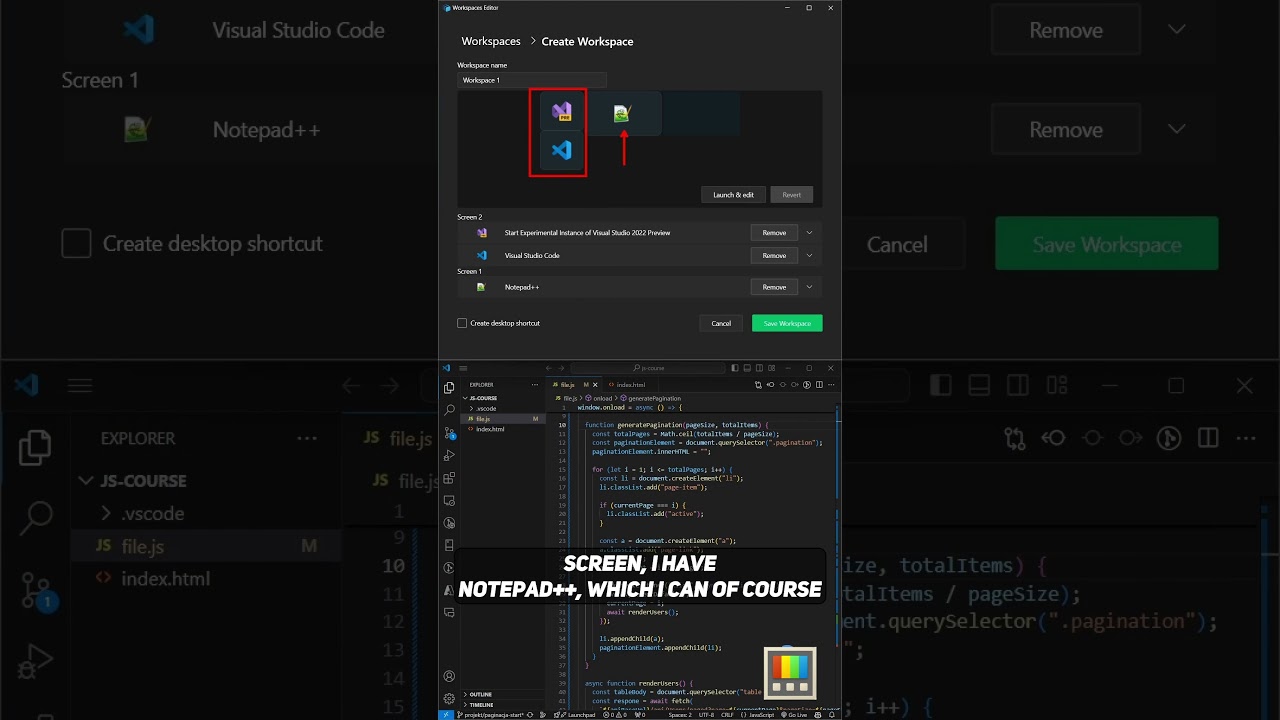Expand options for Visual Studio 2022 Preview row
Viewport: 1280px width, 720px height.
(810, 232)
